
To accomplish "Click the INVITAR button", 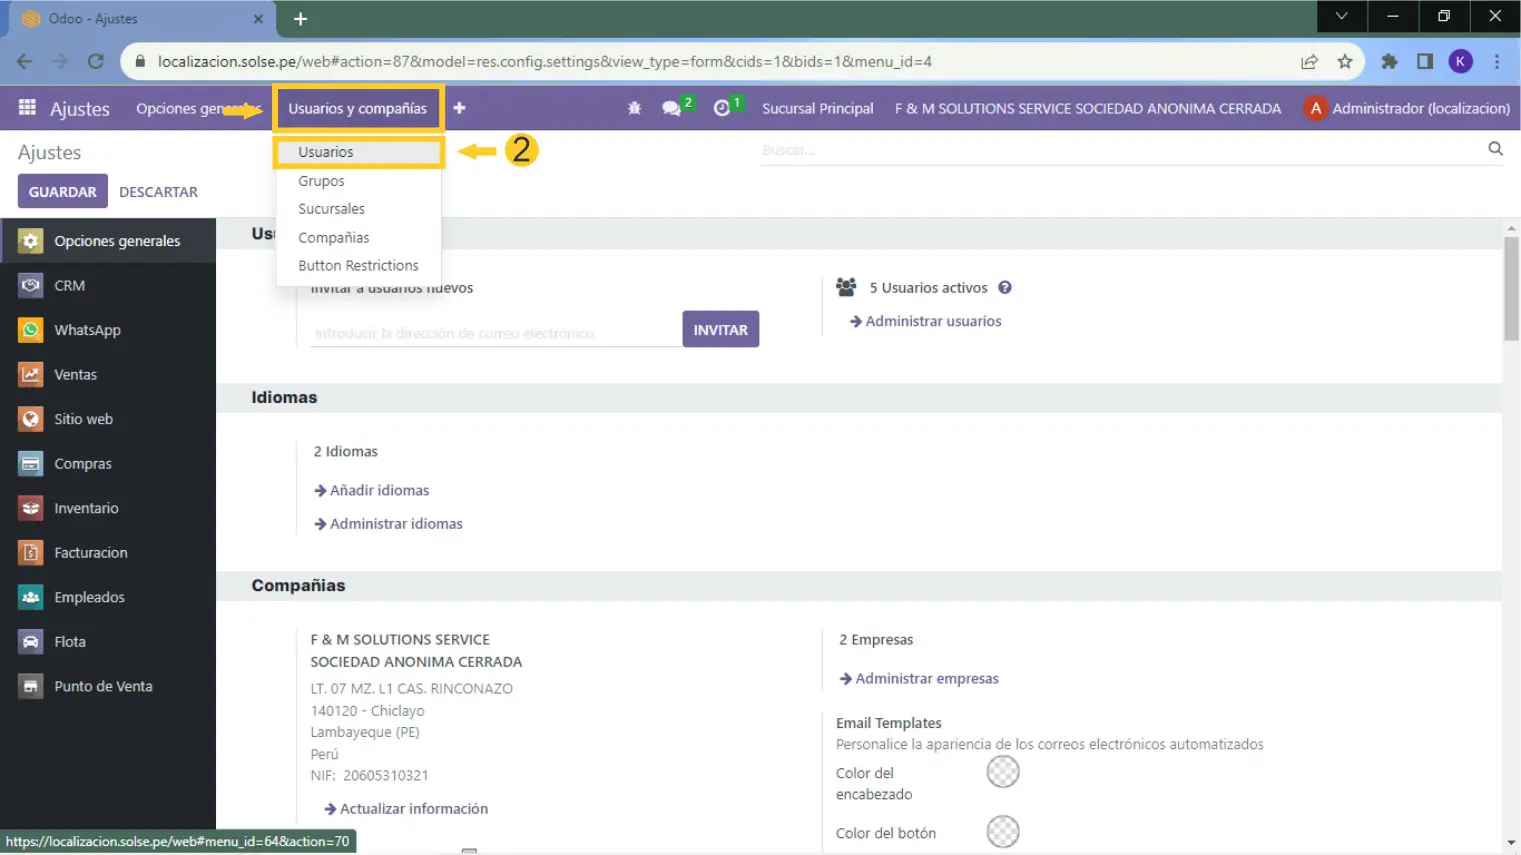I will point(721,329).
